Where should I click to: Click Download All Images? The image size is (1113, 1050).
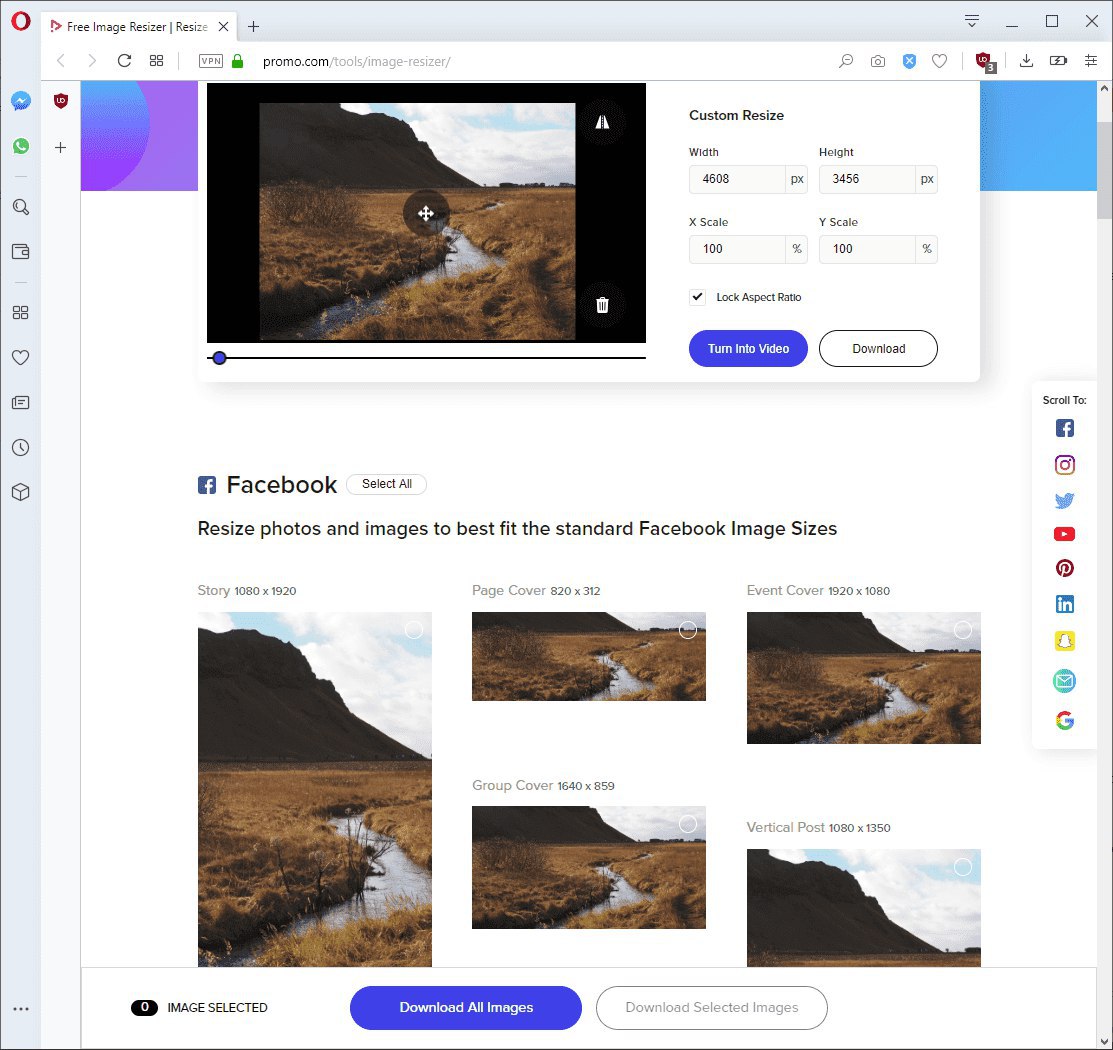(x=466, y=1007)
